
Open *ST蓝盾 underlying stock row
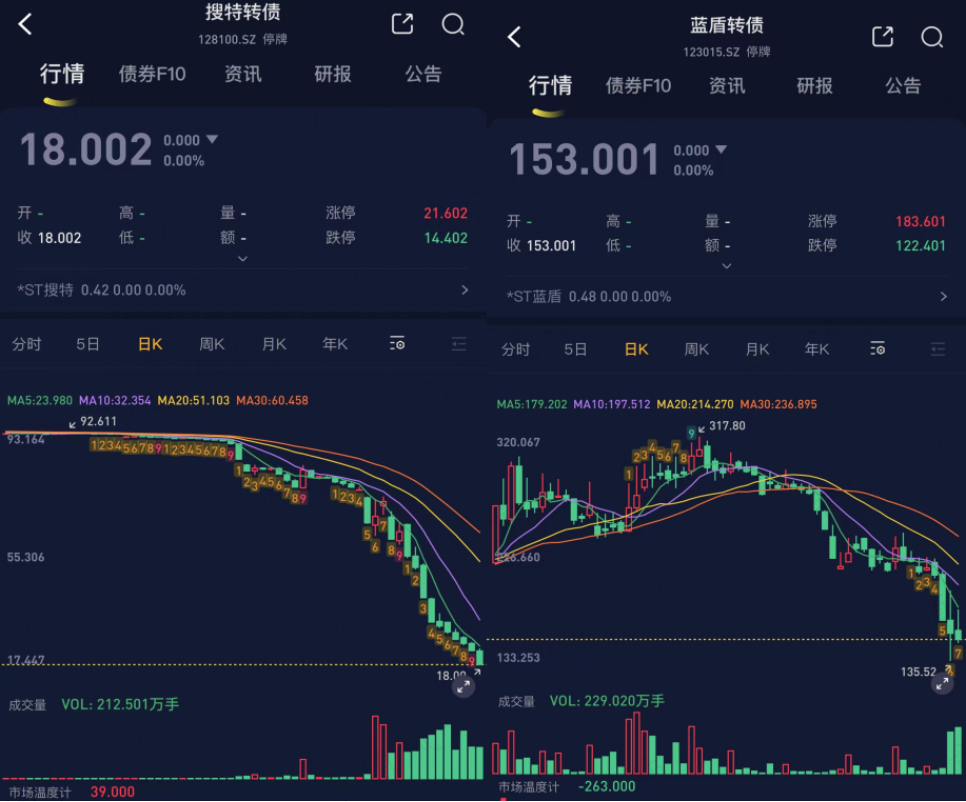(x=726, y=297)
